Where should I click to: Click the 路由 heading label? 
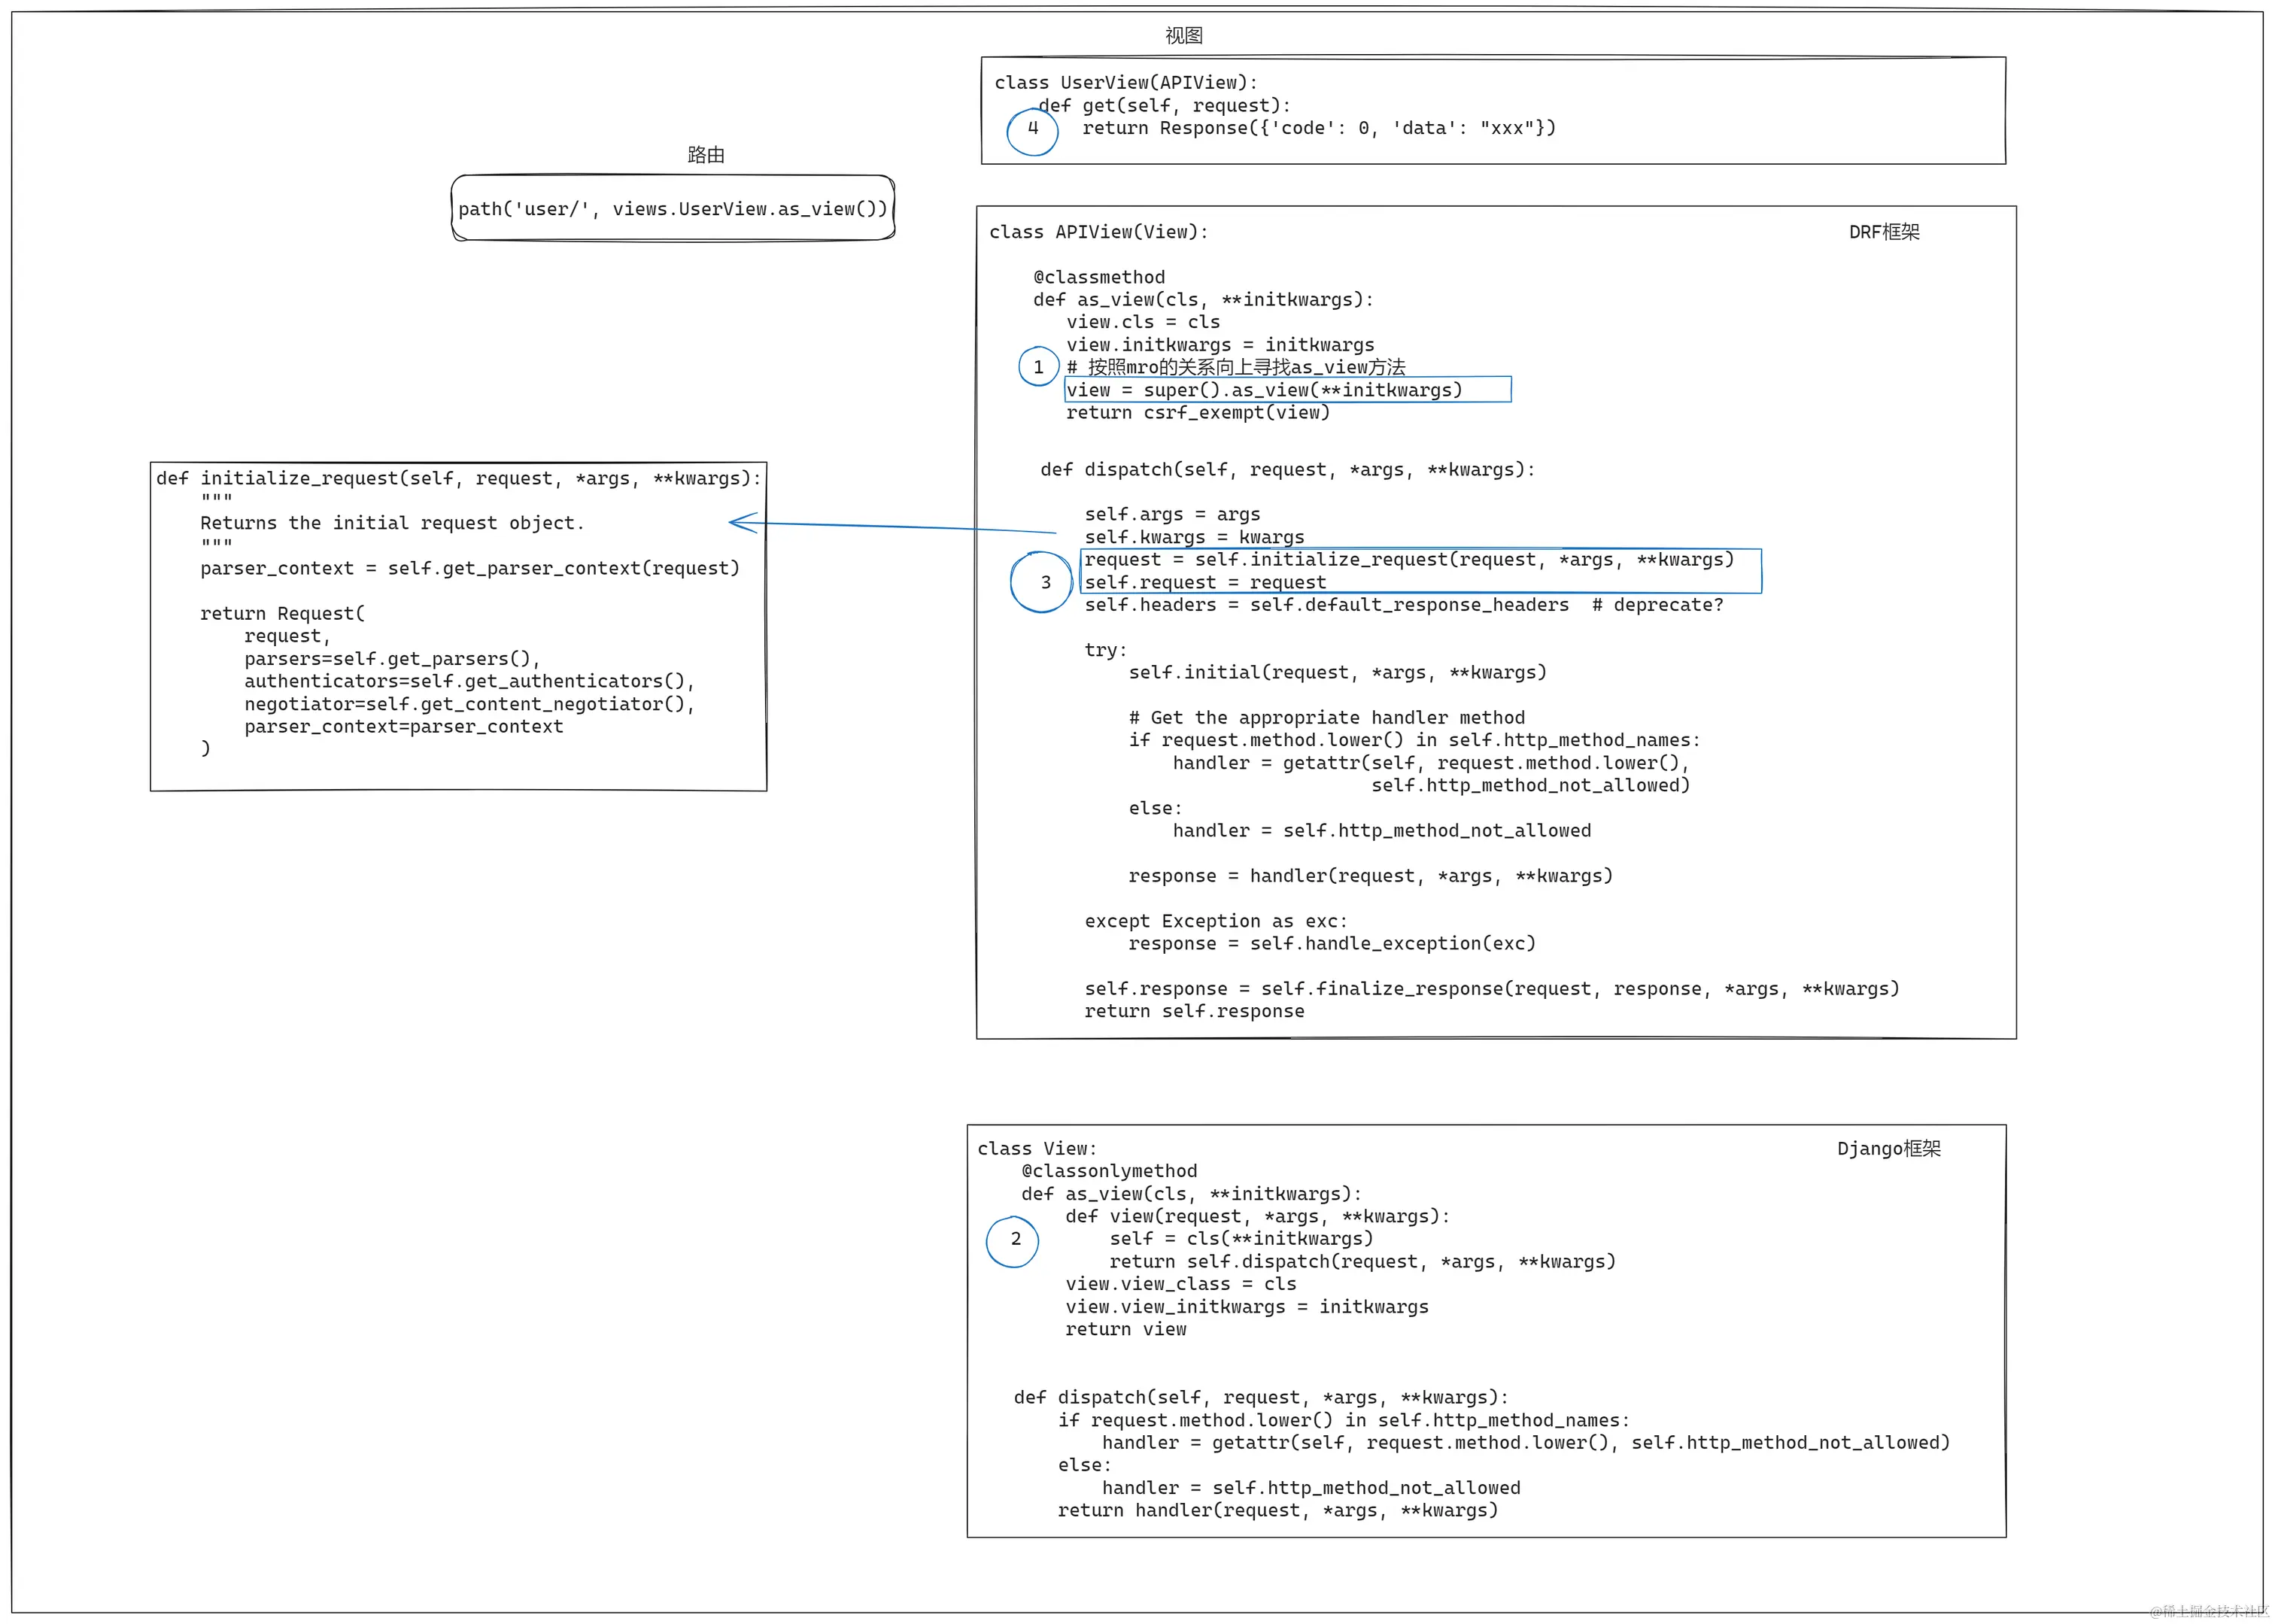coord(705,155)
